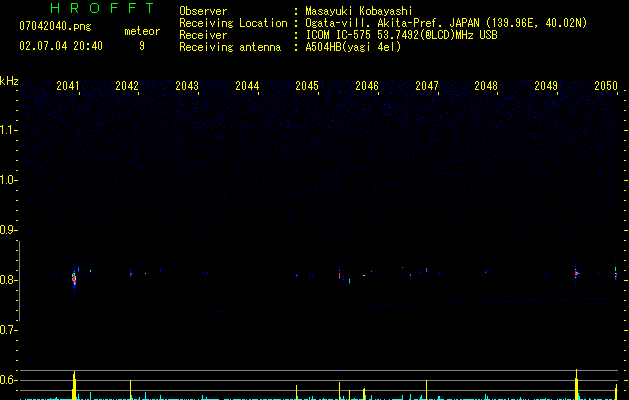The height and width of the screenshot is (400, 629).
Task: Click the 2043 time marker
Action: 187,86
